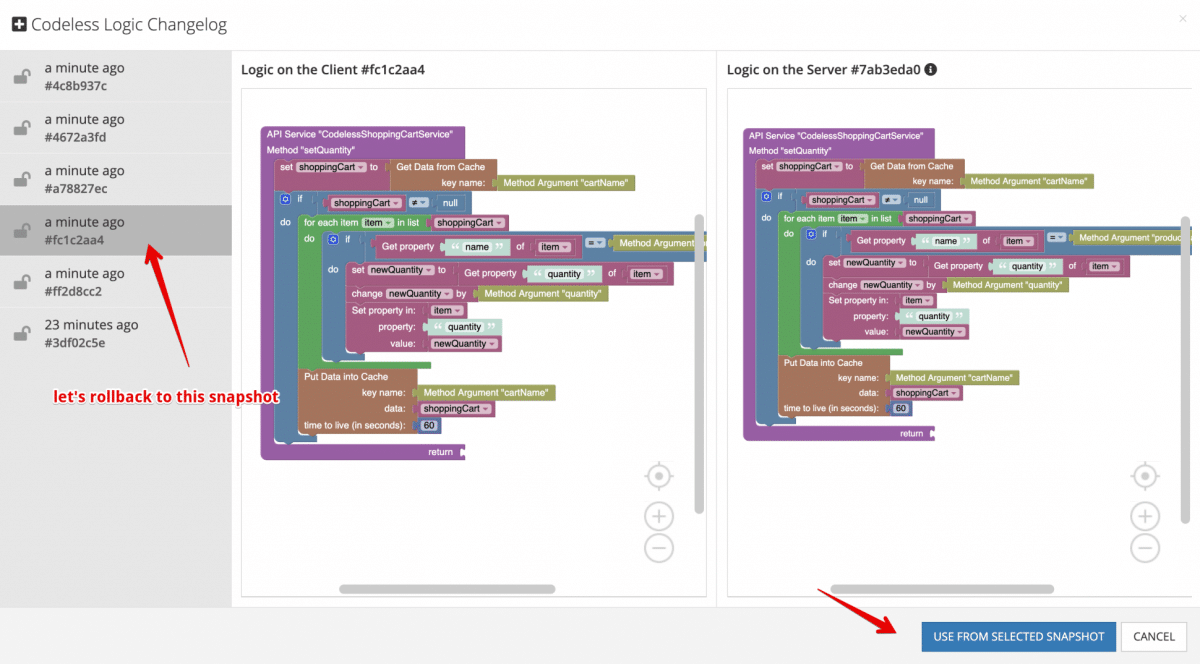
Task: Click the gear on the outer if block in Server panel
Action: [766, 197]
